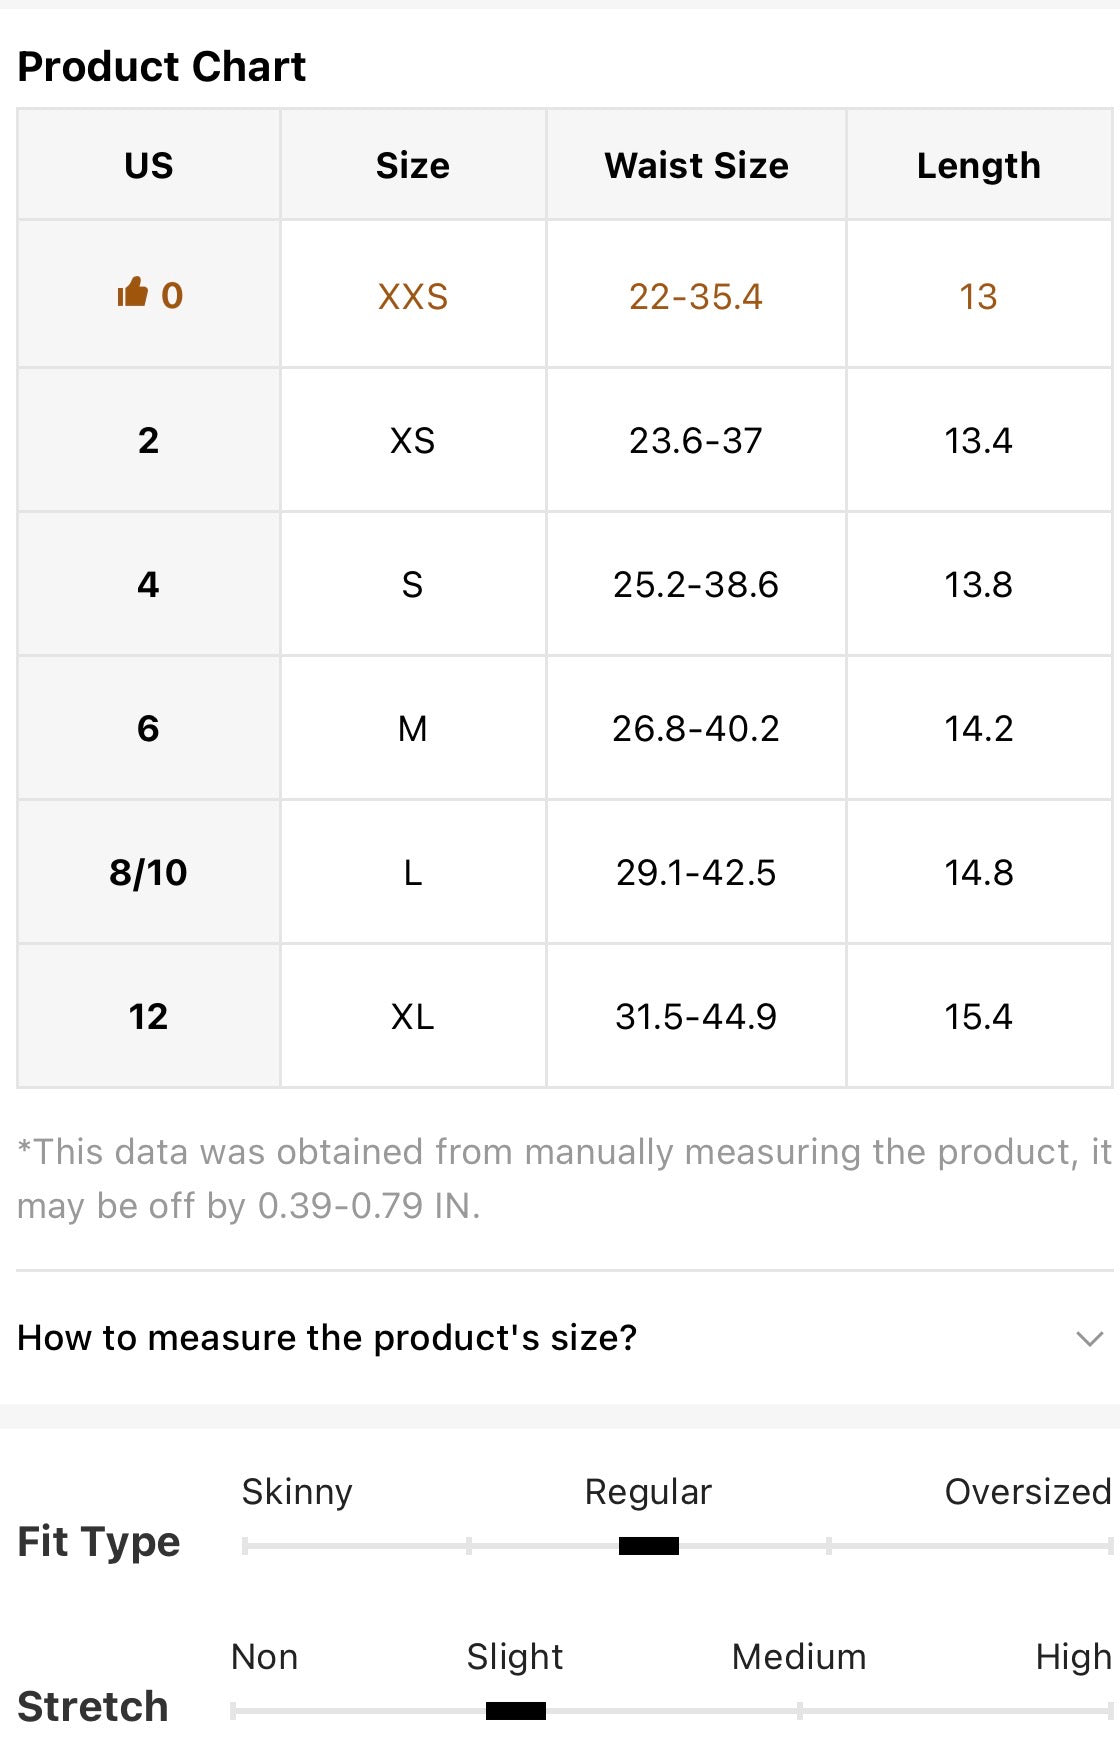Select the XS size row
Screen dimensions: 1120x1750
coord(564,440)
